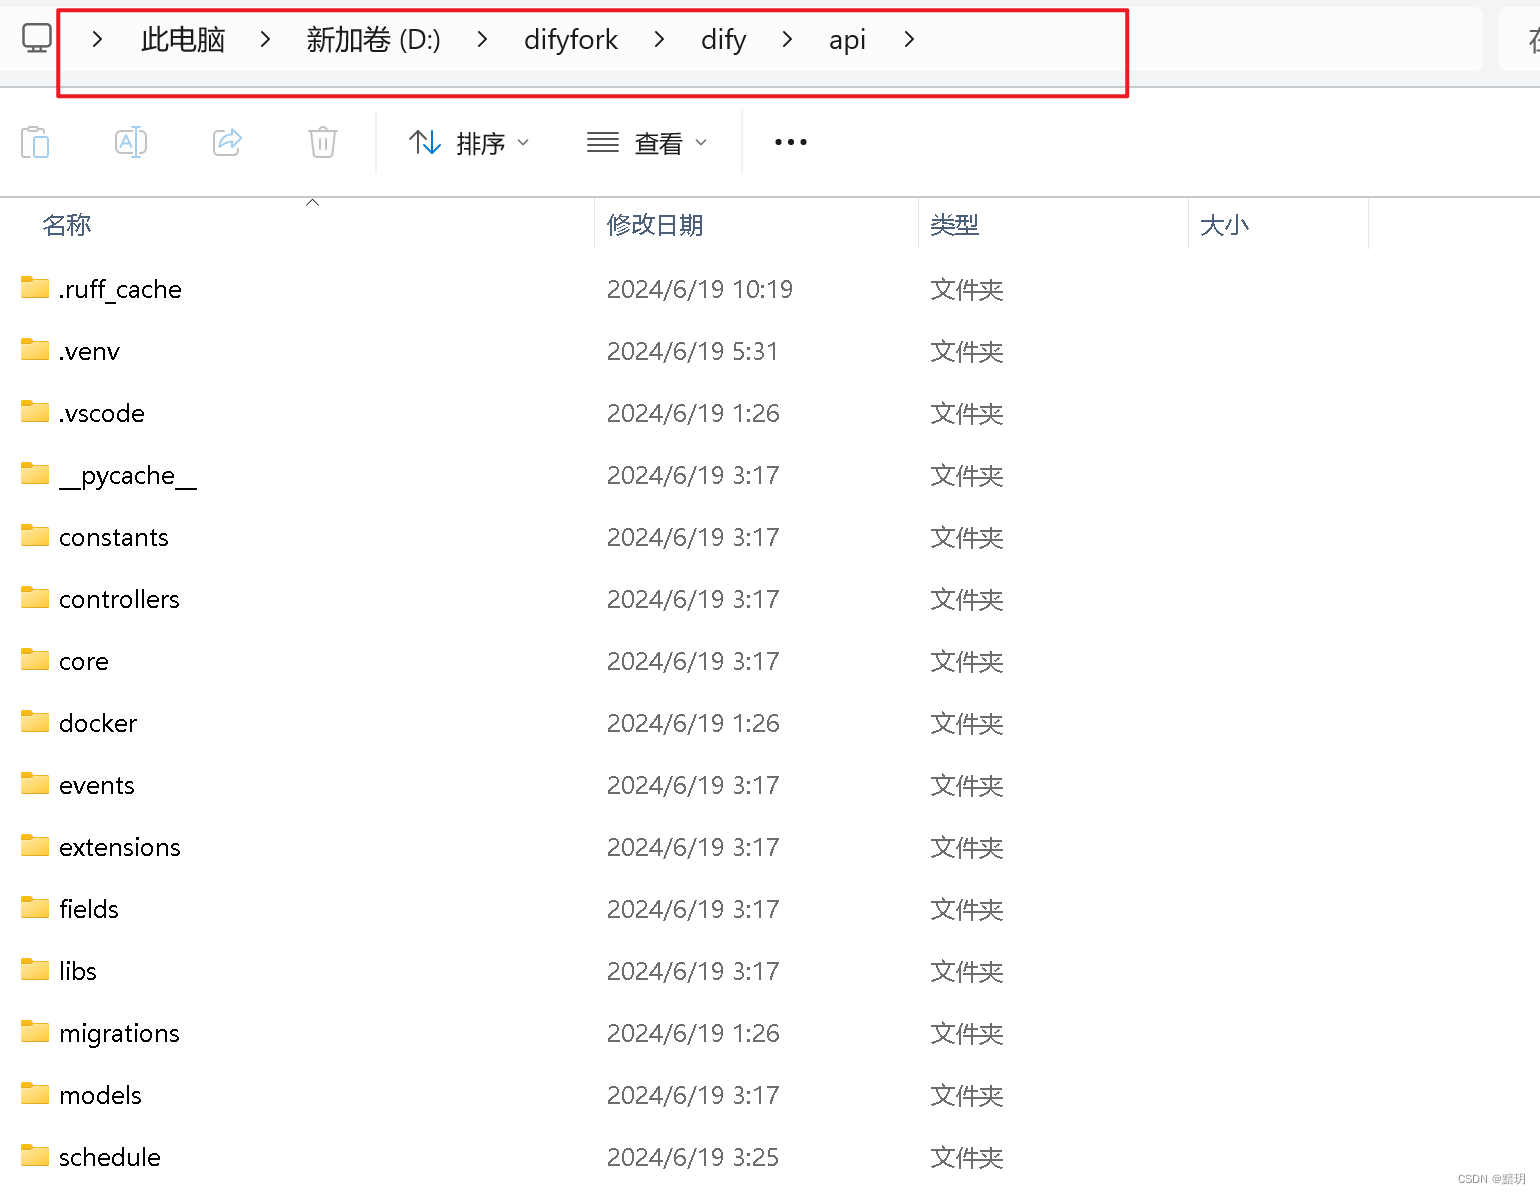
Task: Click 新加卷 (D:) in the breadcrumb
Action: coord(373,40)
